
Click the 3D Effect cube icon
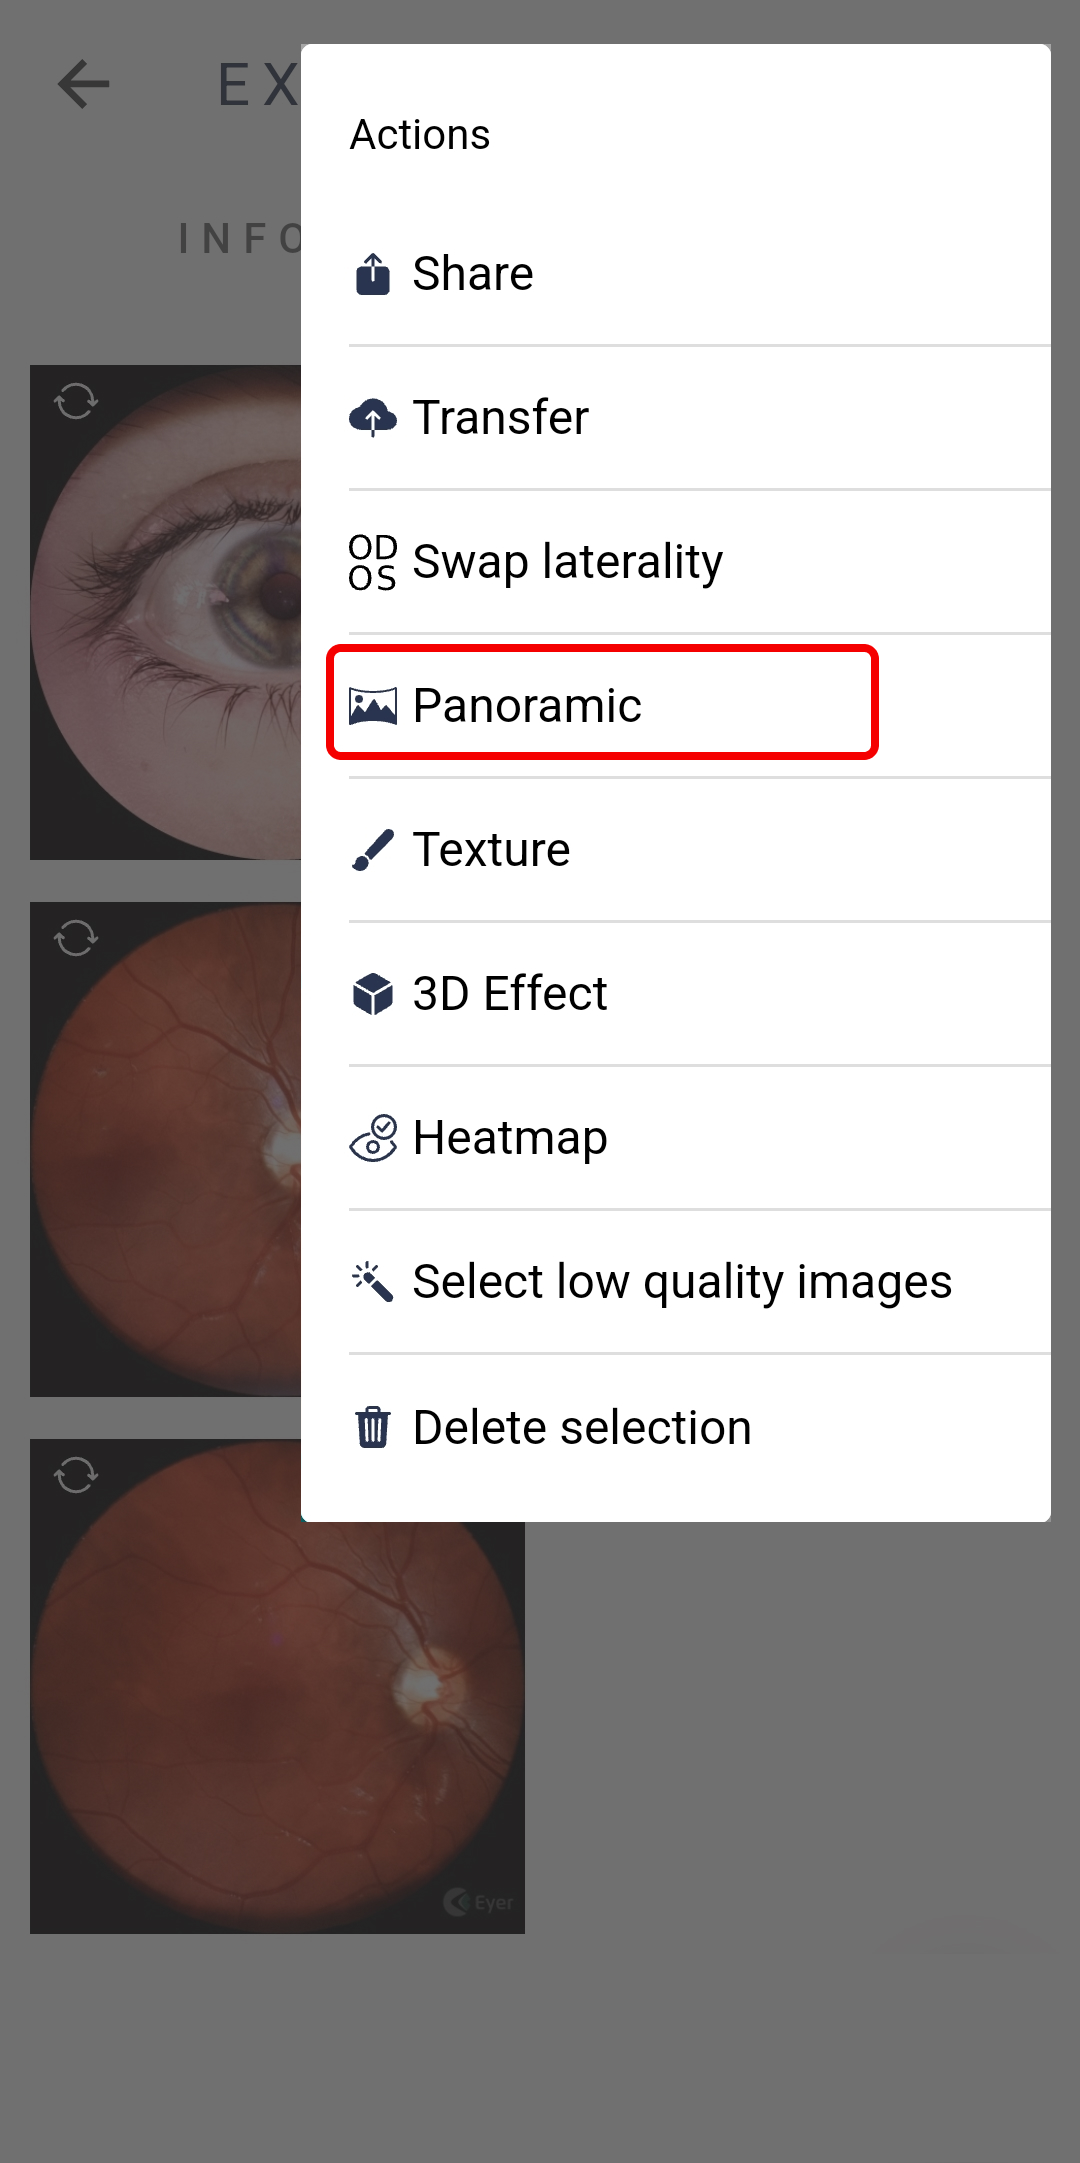pyautogui.click(x=373, y=994)
